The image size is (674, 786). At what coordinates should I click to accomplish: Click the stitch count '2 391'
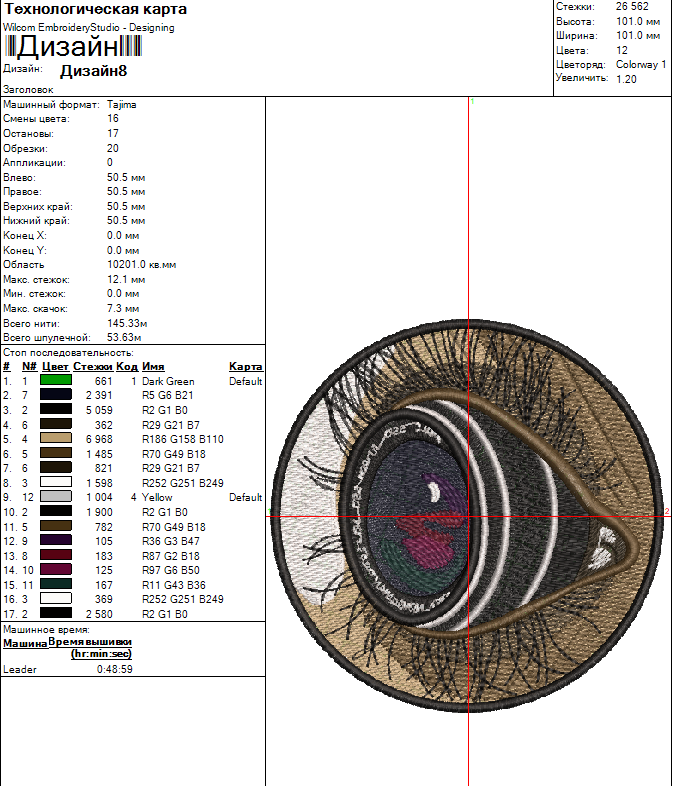coord(99,396)
